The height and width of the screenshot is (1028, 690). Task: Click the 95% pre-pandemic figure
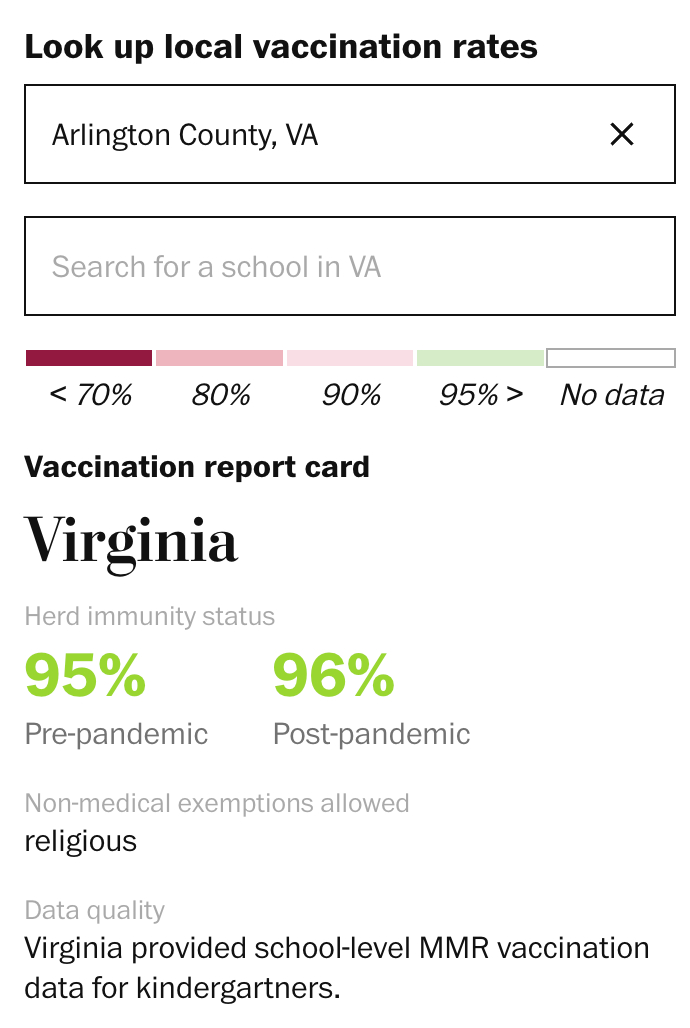tap(85, 675)
